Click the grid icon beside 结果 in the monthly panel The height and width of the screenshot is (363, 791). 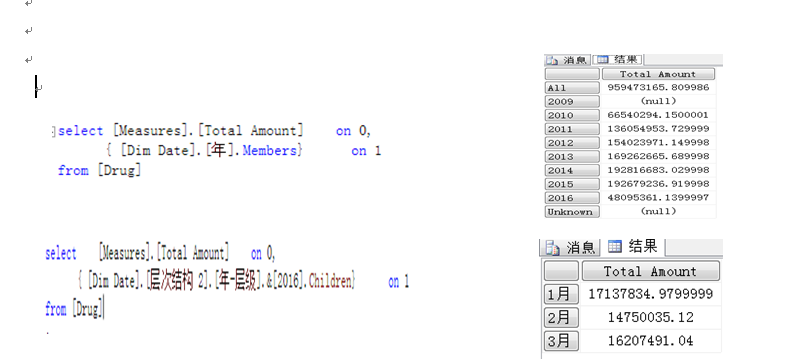click(x=614, y=246)
